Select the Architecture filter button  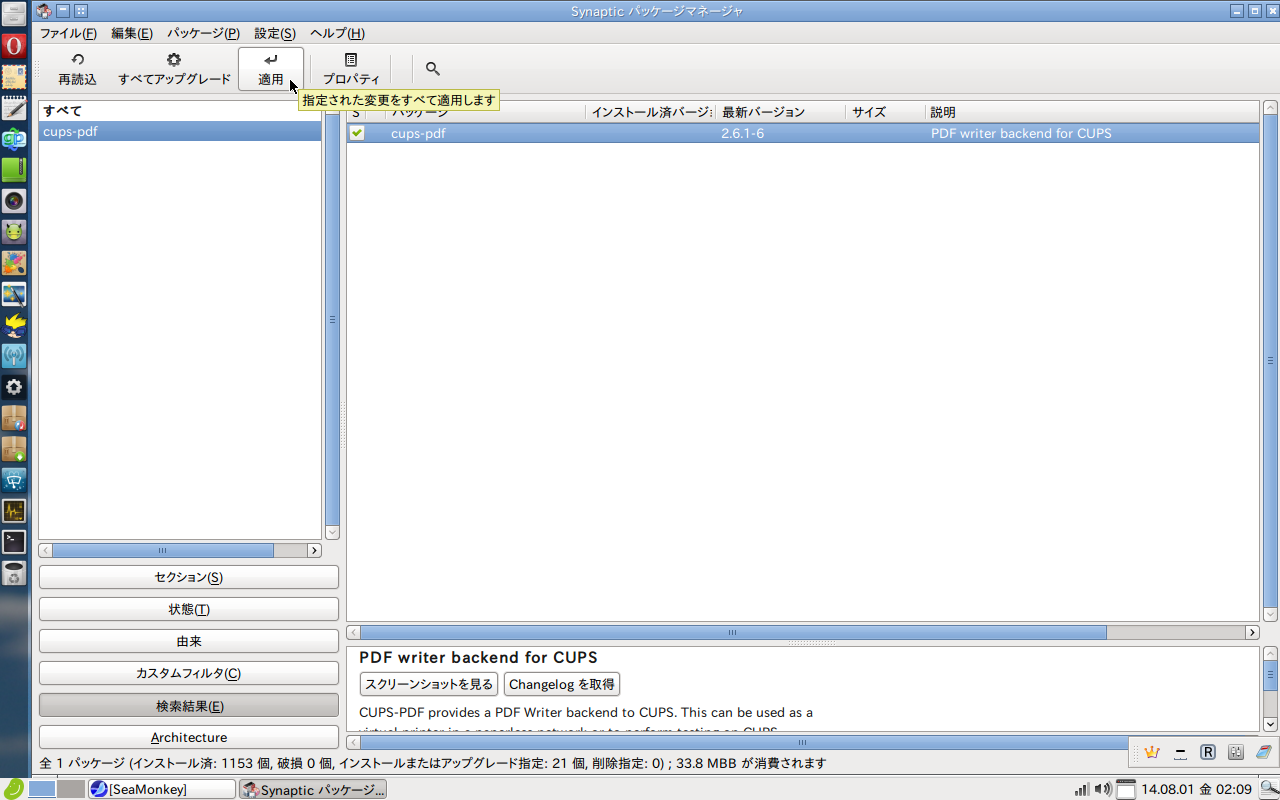[189, 737]
